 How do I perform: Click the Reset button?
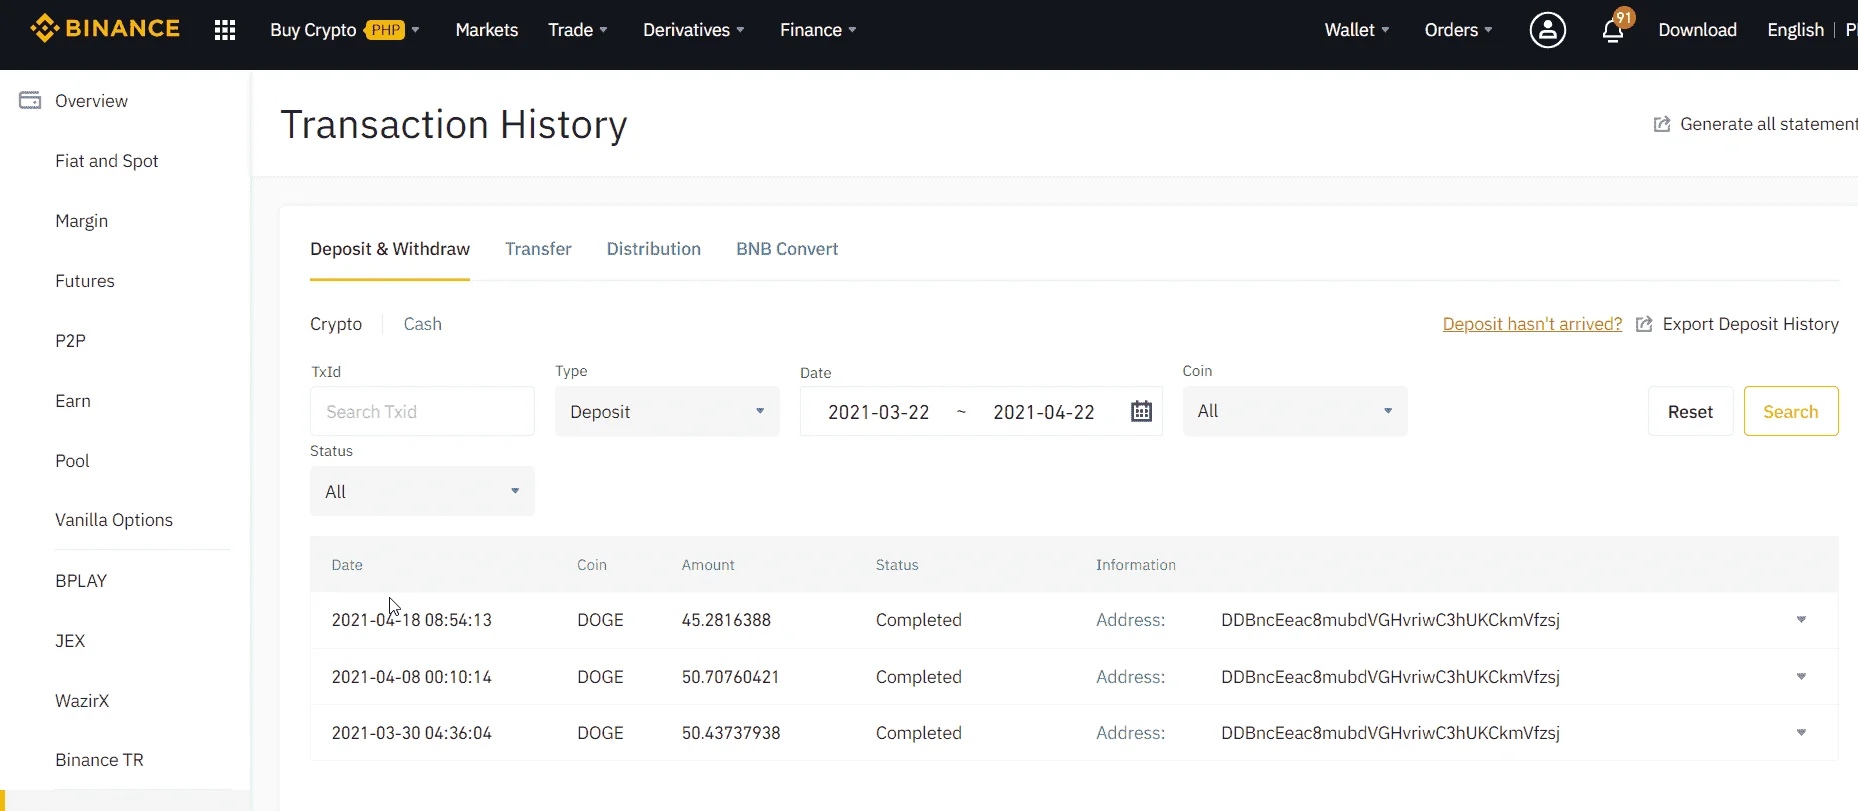(1690, 411)
